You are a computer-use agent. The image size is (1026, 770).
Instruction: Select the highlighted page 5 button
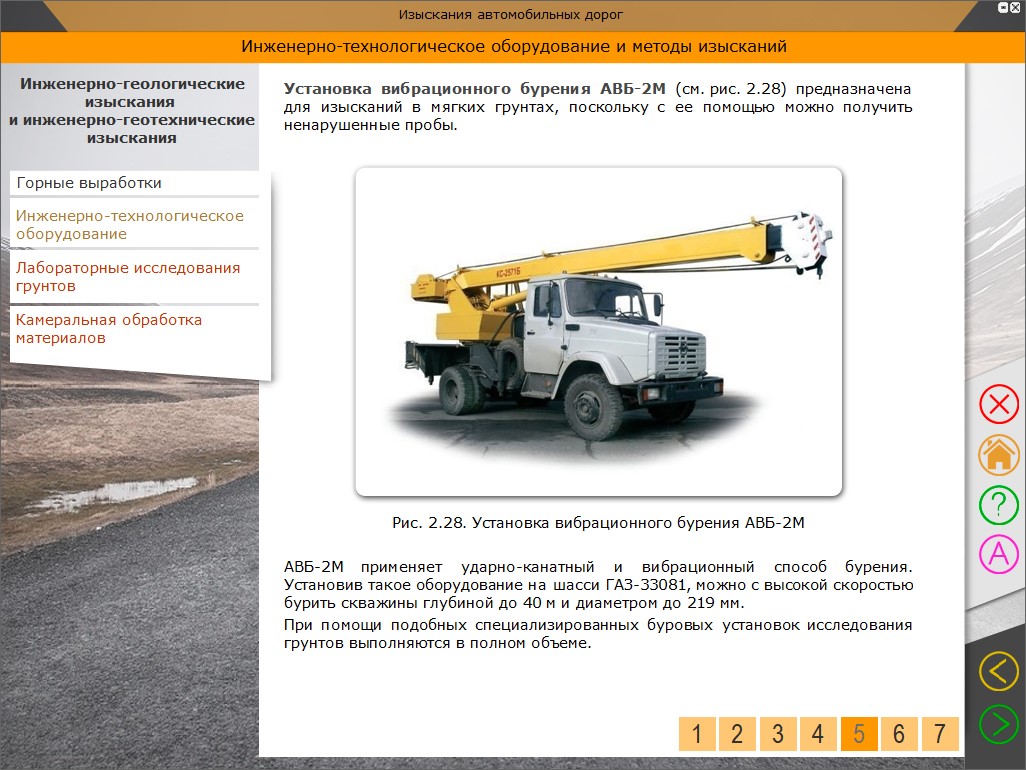coord(859,734)
